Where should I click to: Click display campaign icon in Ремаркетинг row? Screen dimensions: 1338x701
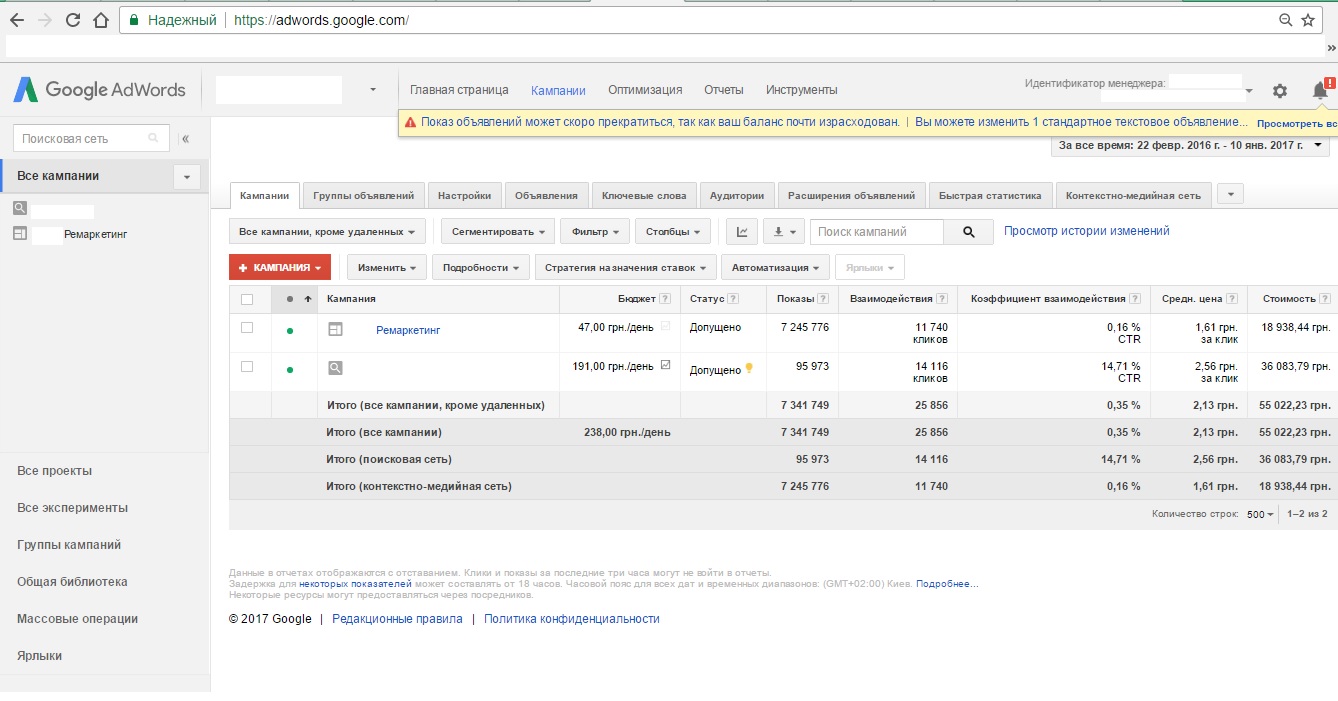click(335, 328)
